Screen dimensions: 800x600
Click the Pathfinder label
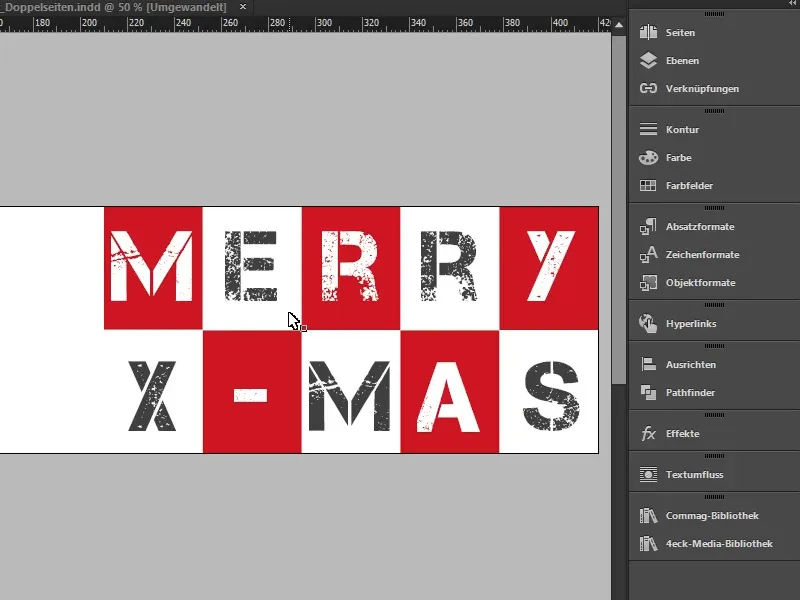tap(690, 392)
